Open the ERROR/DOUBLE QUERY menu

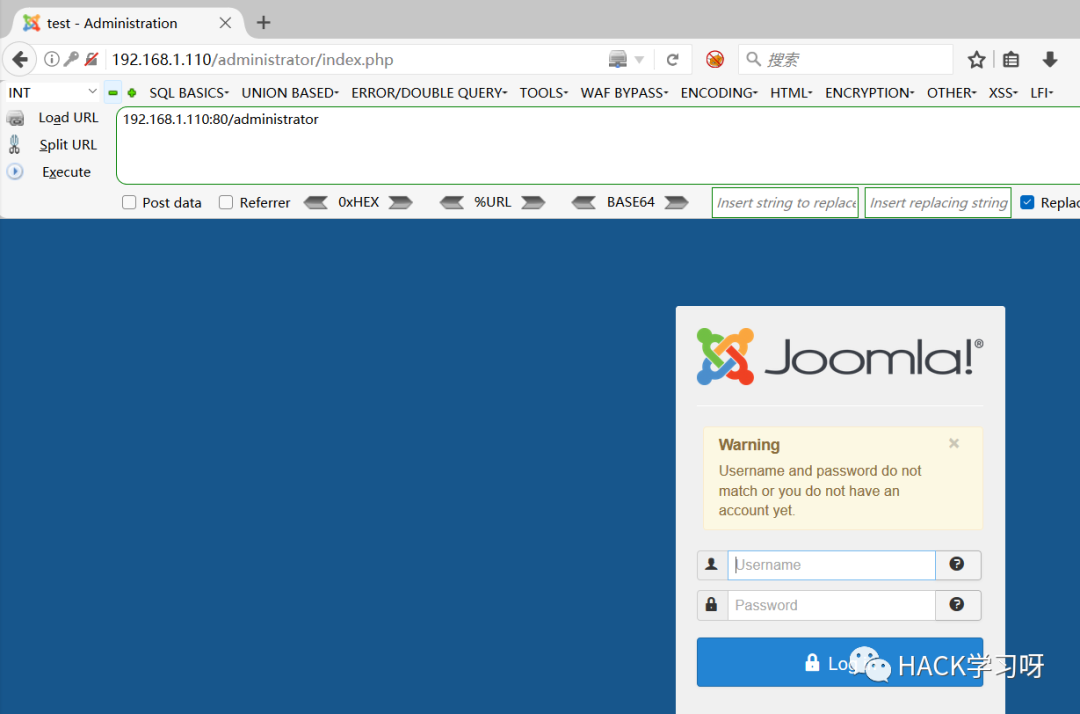429,93
